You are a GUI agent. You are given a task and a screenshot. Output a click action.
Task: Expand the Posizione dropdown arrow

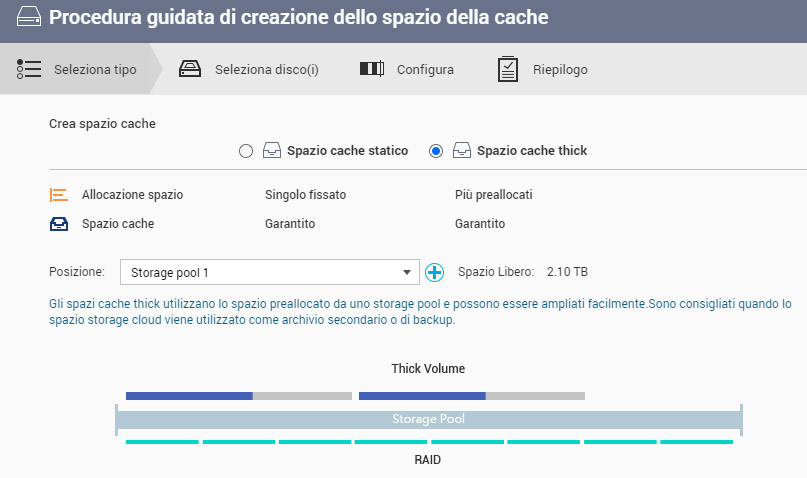pos(407,272)
